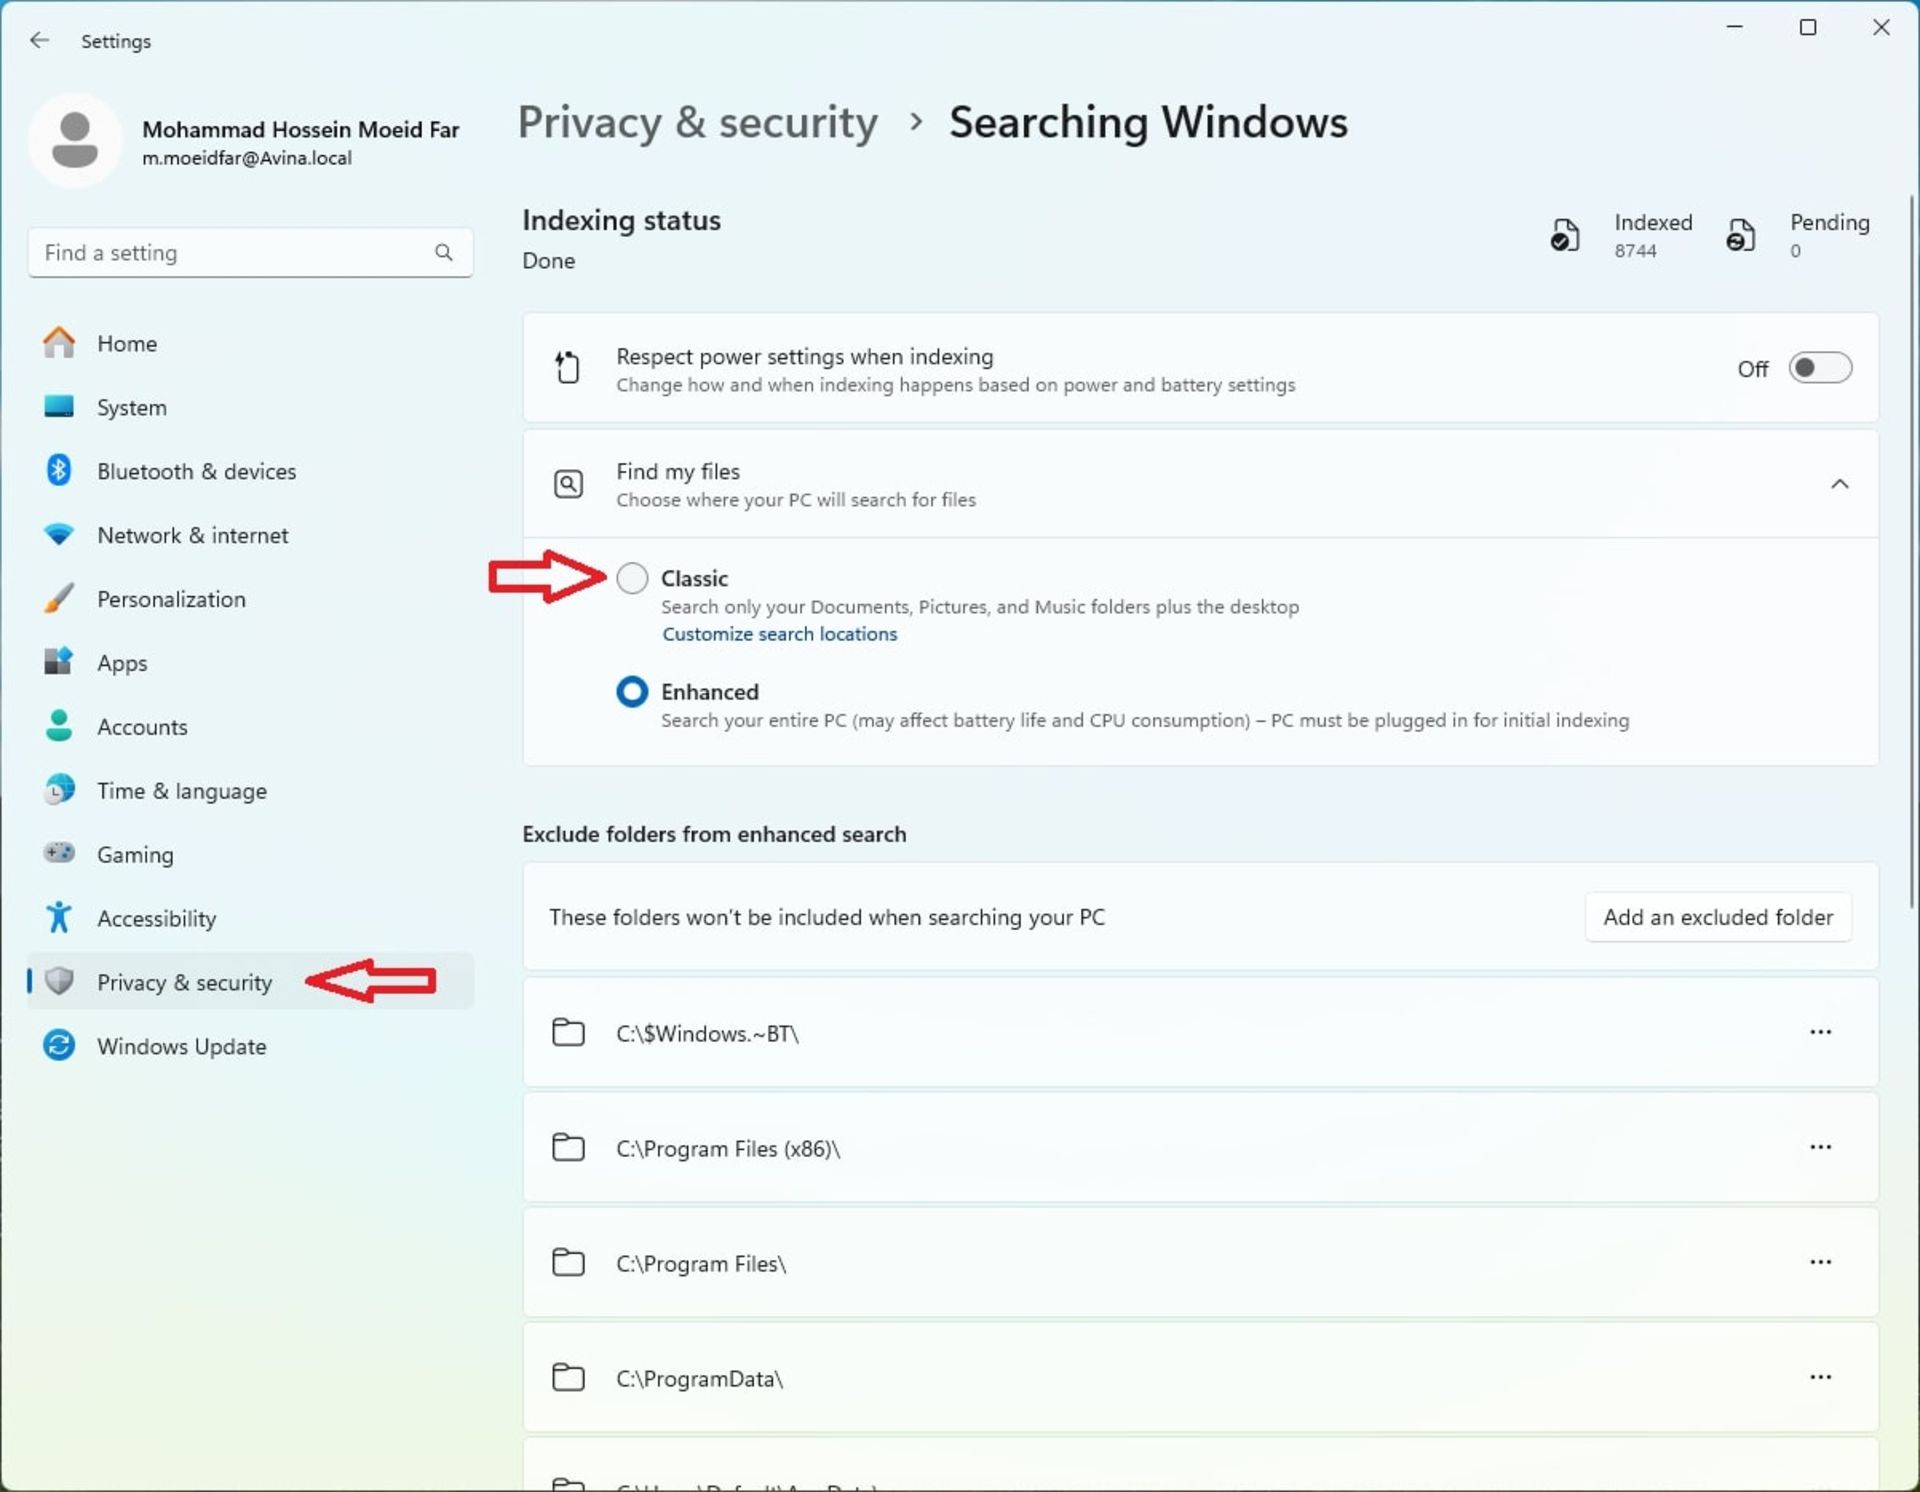Open Accounts settings label
1920x1492 pixels.
(142, 727)
